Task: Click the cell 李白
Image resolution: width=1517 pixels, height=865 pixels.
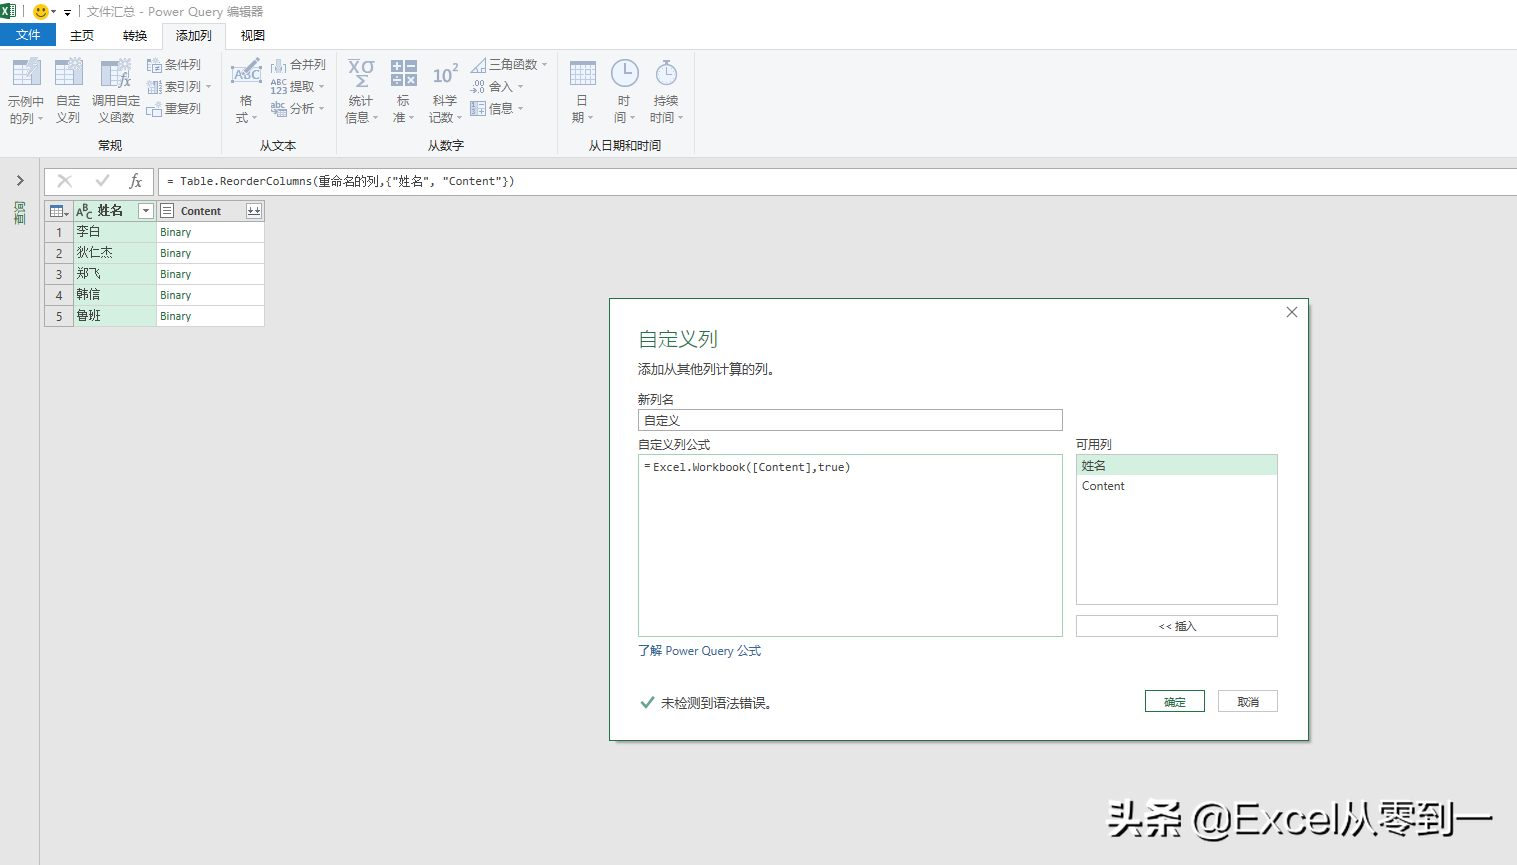Action: (115, 232)
